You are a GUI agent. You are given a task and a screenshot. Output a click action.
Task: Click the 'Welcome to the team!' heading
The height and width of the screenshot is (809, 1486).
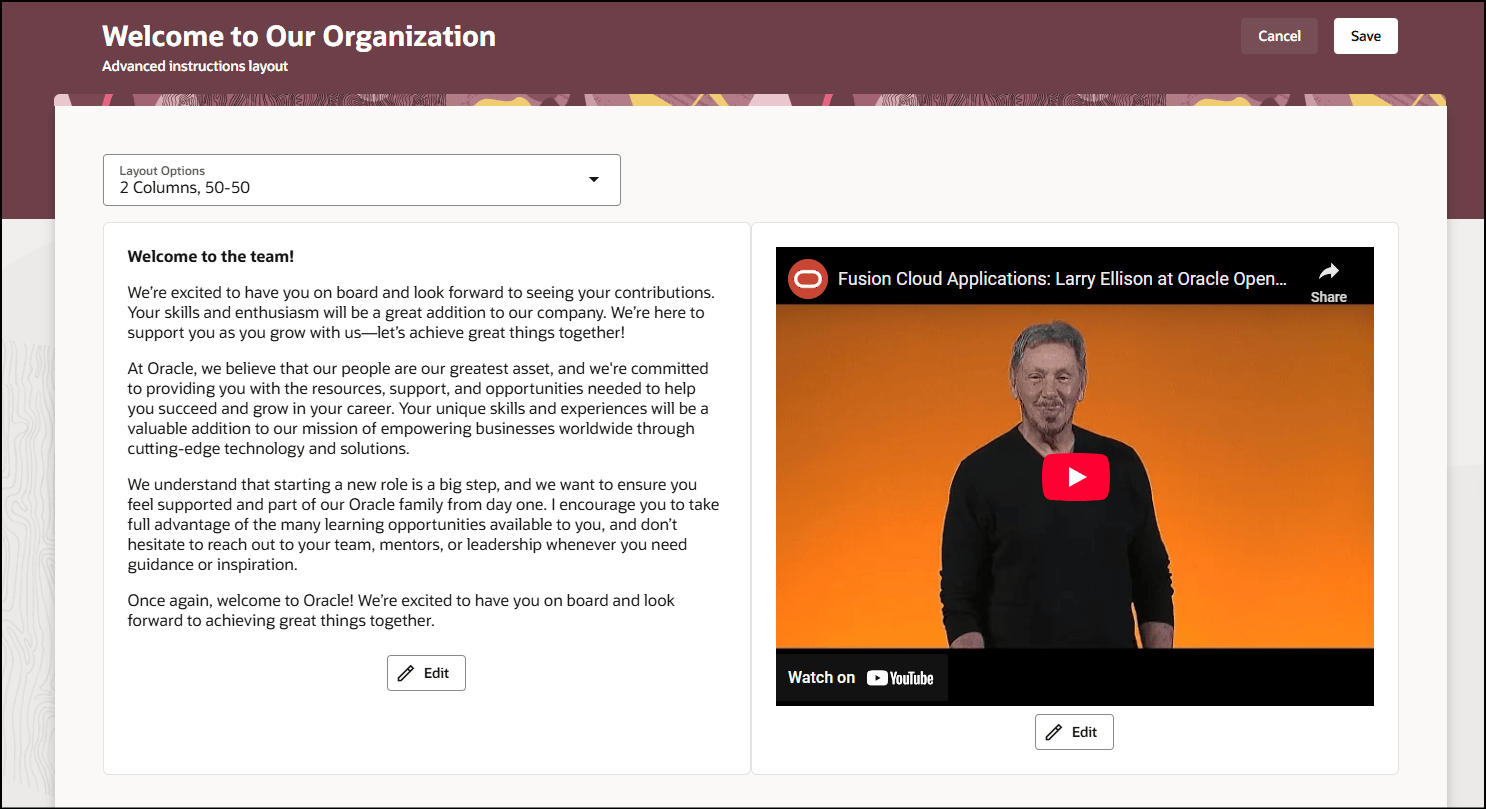211,257
